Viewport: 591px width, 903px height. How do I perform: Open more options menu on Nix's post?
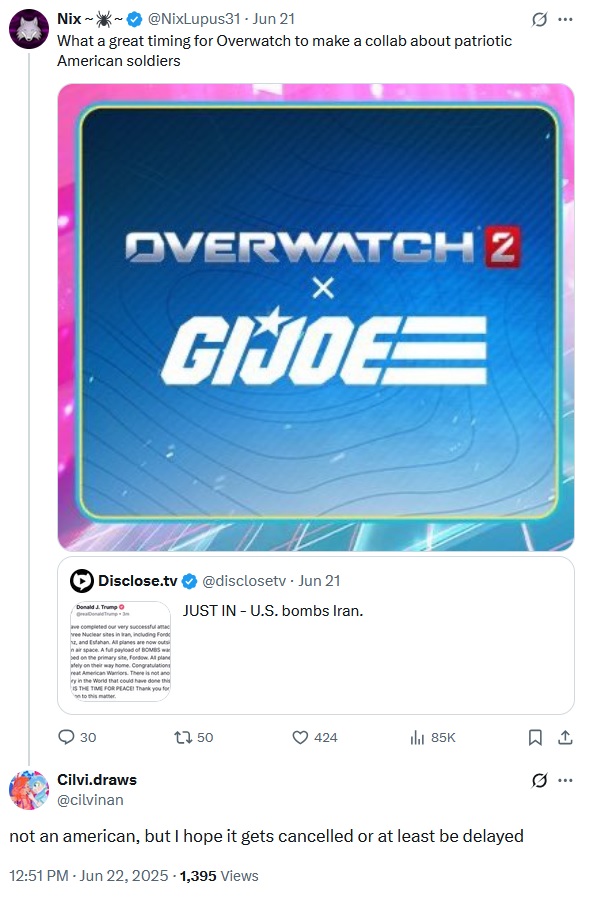pos(566,20)
